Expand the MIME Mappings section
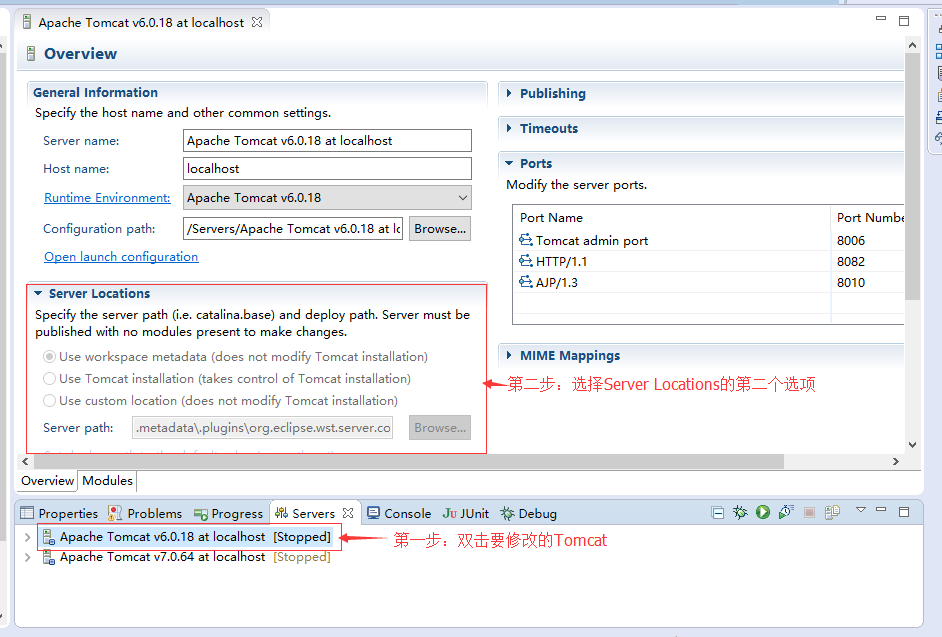The width and height of the screenshot is (942, 637). (509, 355)
